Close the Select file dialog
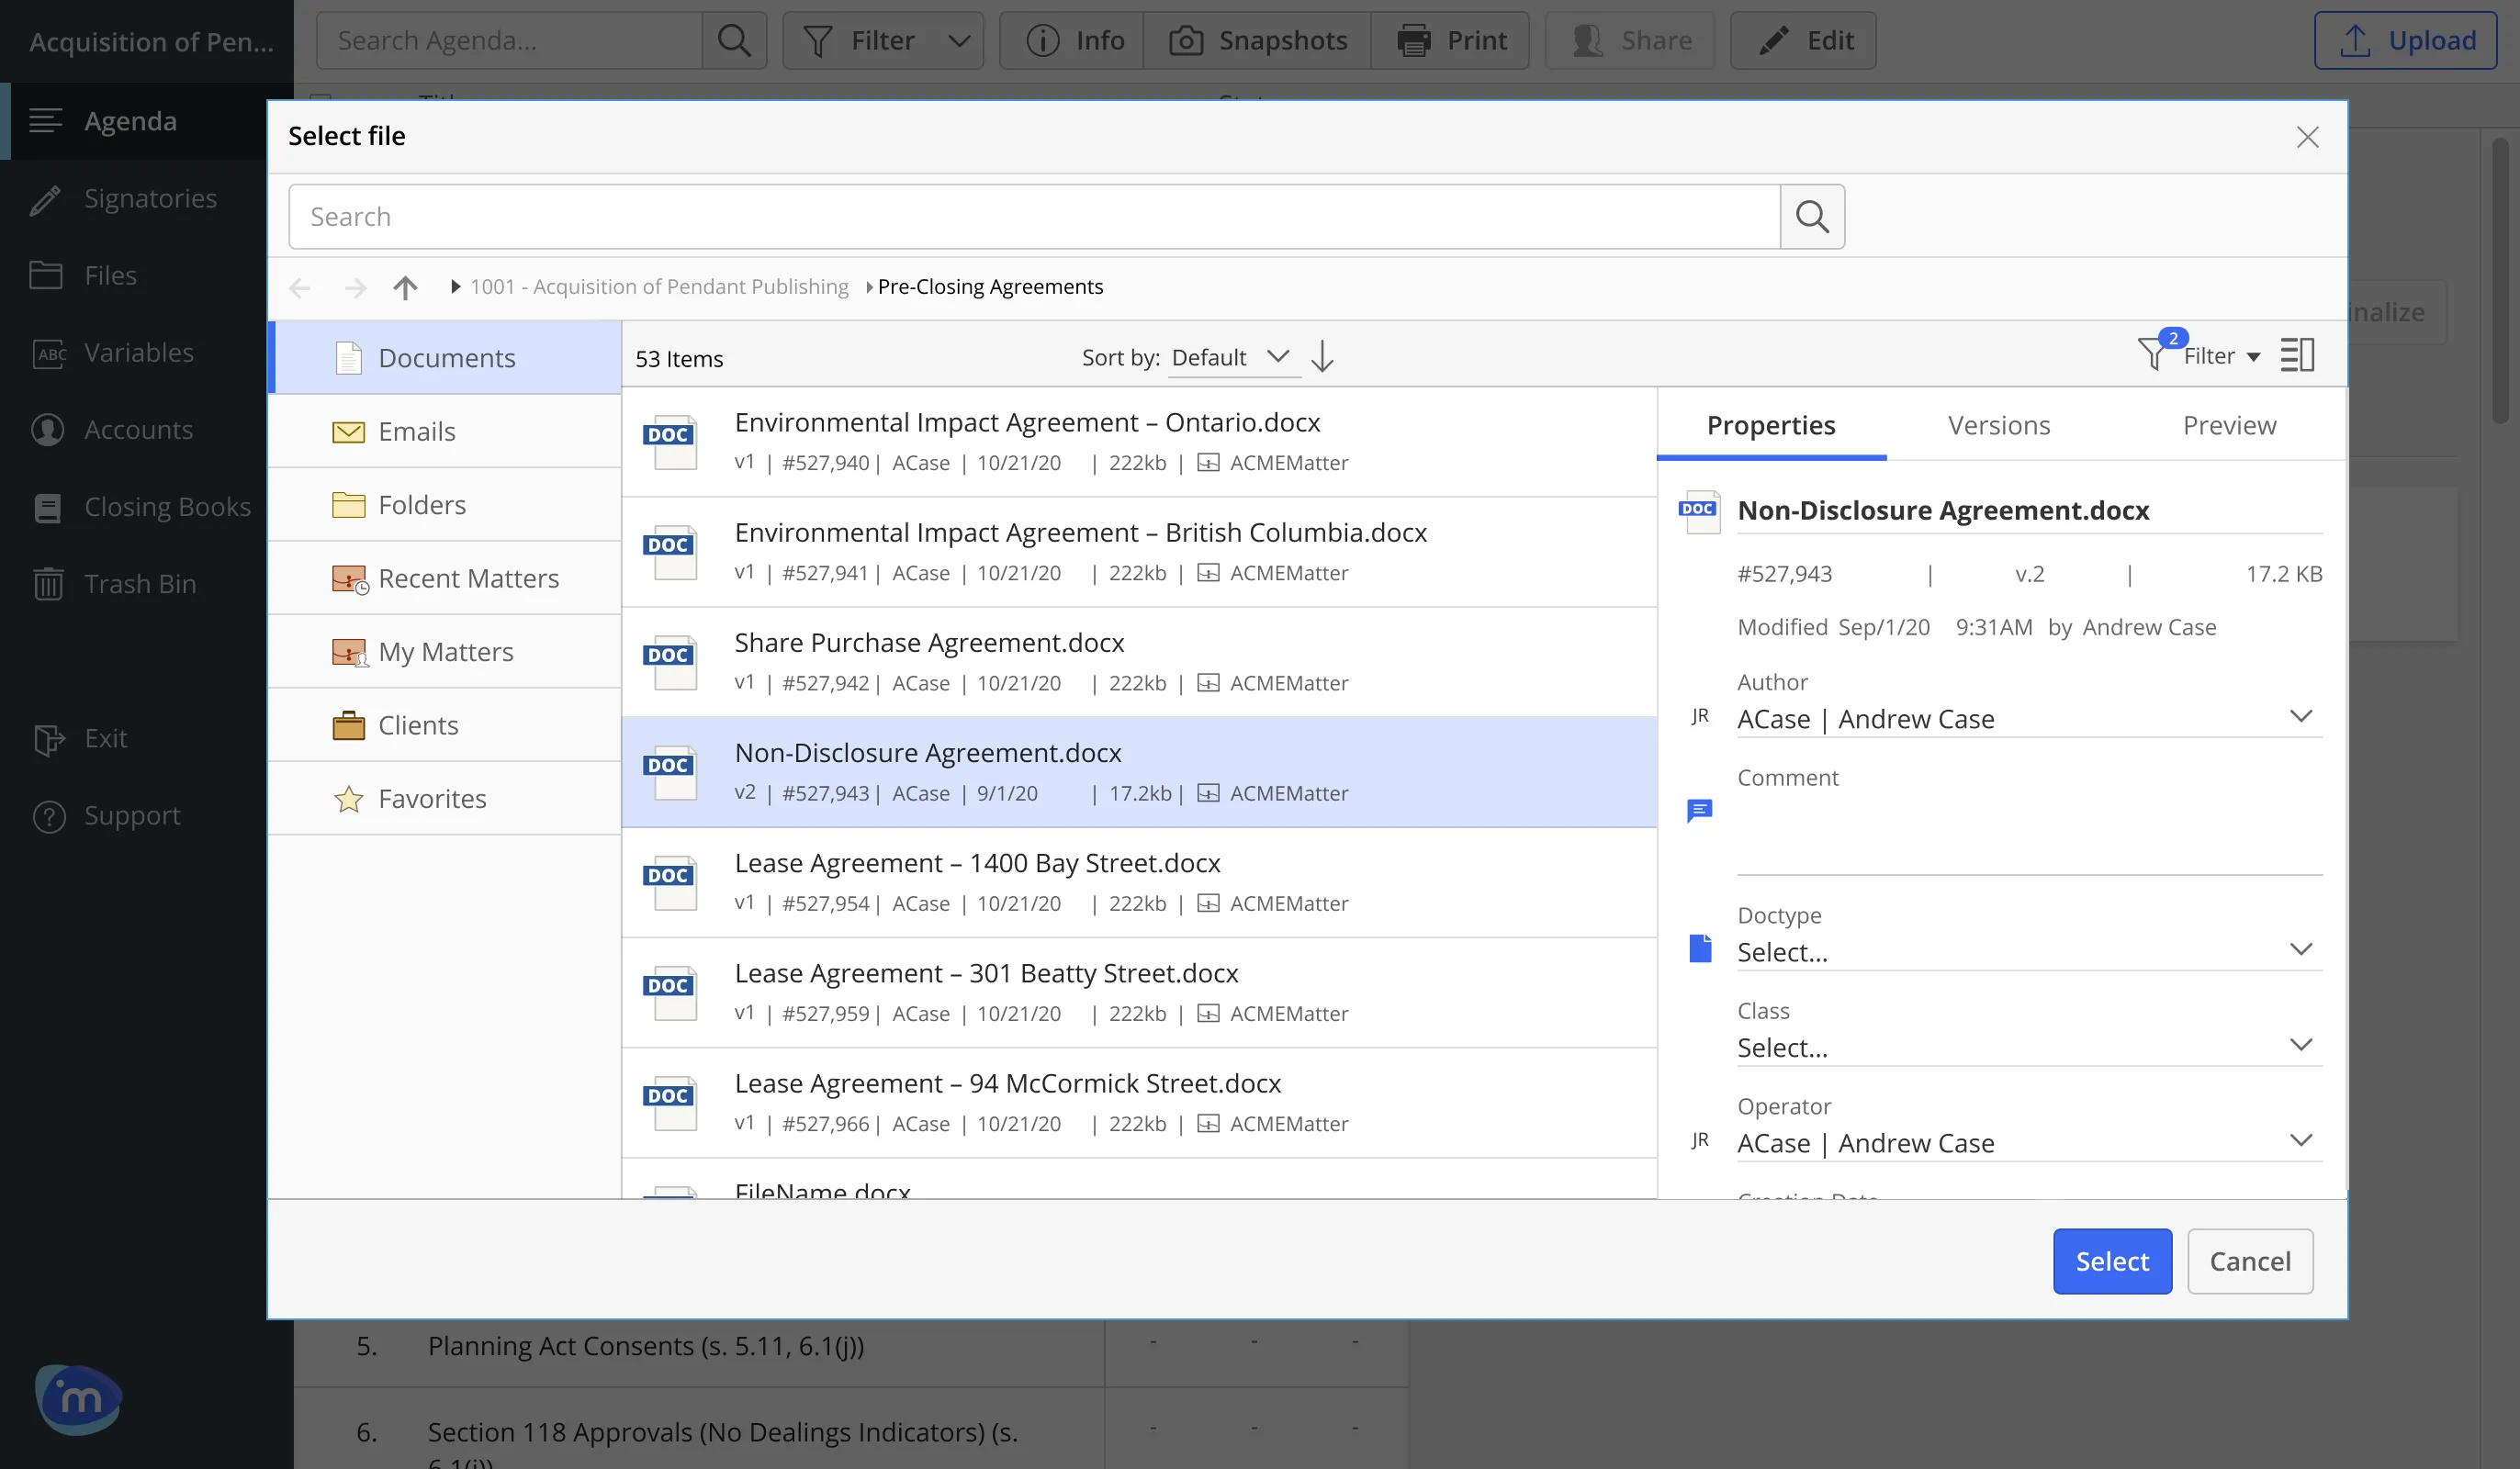This screenshot has height=1469, width=2520. point(2307,137)
